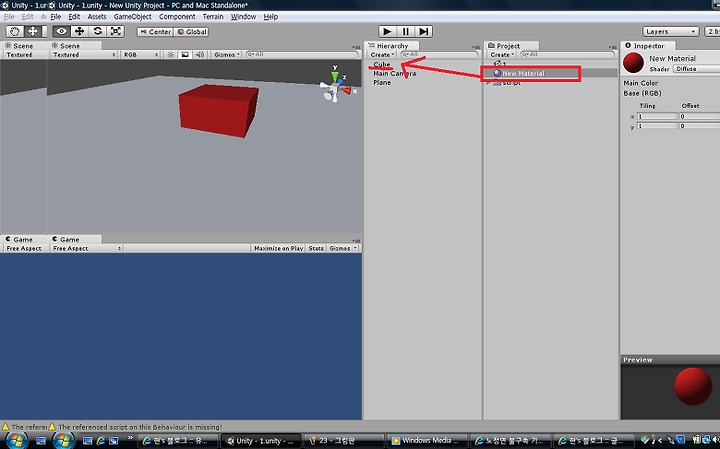The width and height of the screenshot is (720, 449).
Task: Click the Hierarchy search field
Action: coord(439,55)
